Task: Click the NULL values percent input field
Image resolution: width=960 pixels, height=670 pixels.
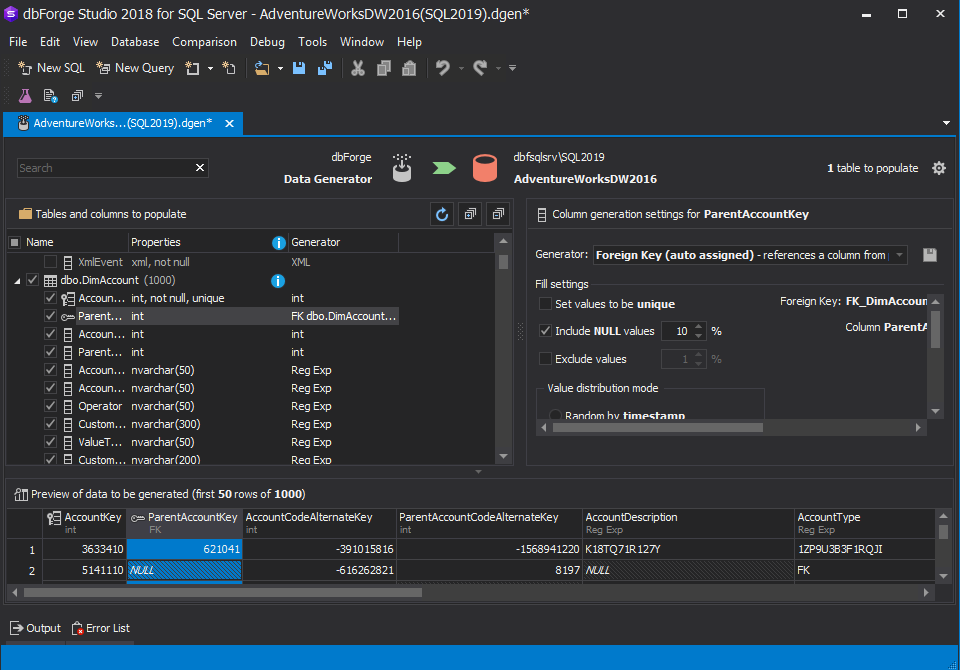Action: 677,331
